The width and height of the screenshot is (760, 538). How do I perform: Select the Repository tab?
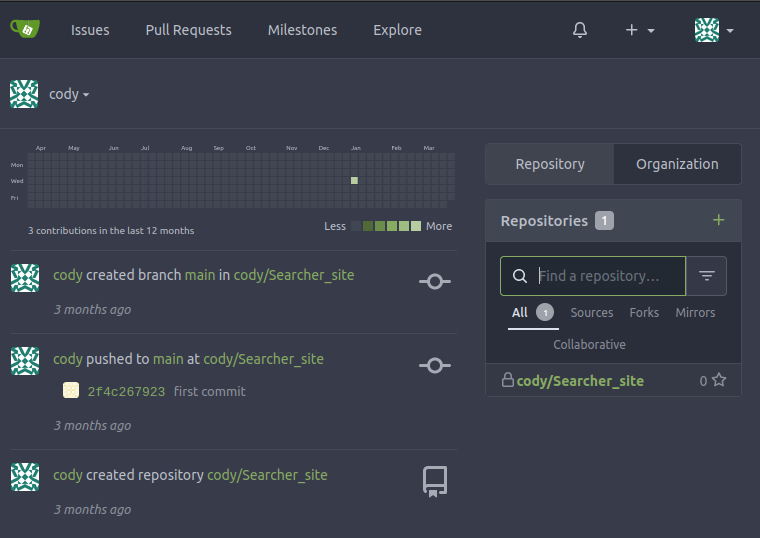pyautogui.click(x=549, y=164)
